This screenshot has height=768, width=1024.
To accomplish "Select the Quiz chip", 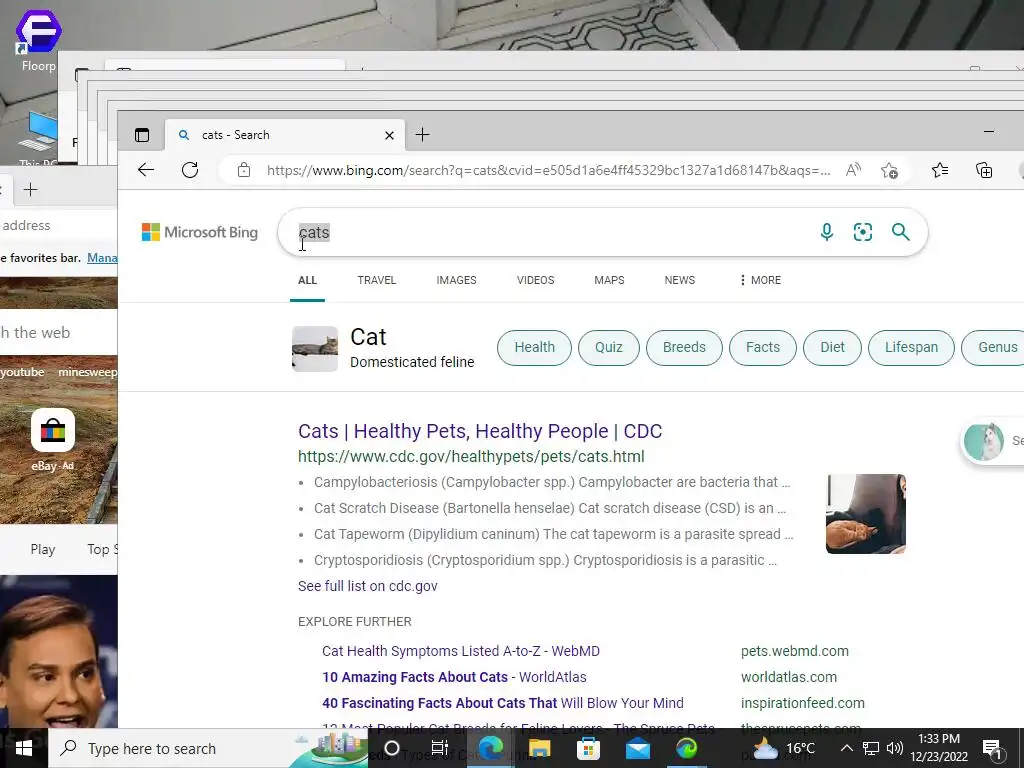I will click(x=609, y=347).
